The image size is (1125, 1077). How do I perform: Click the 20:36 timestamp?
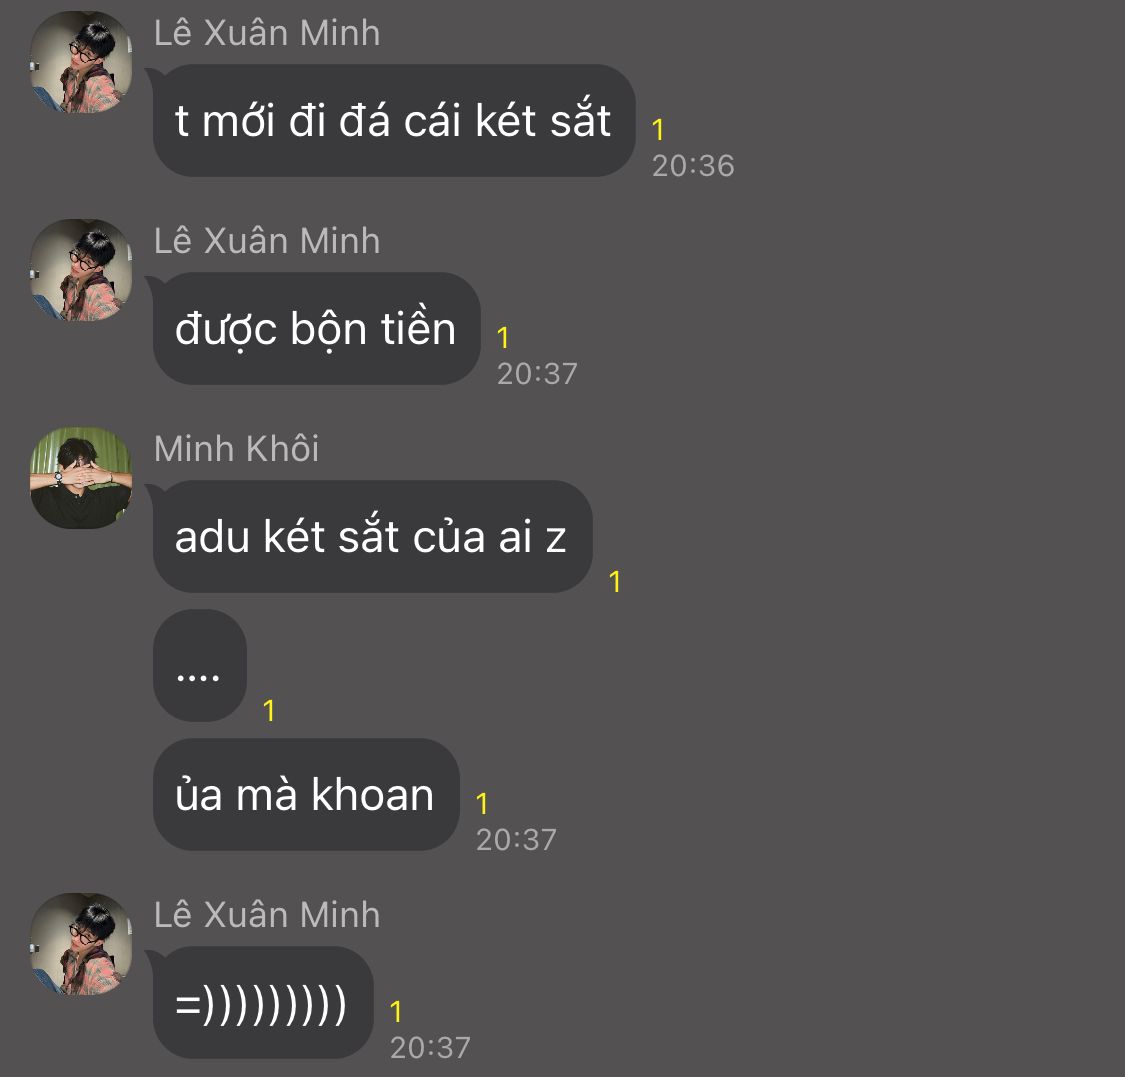click(x=693, y=166)
